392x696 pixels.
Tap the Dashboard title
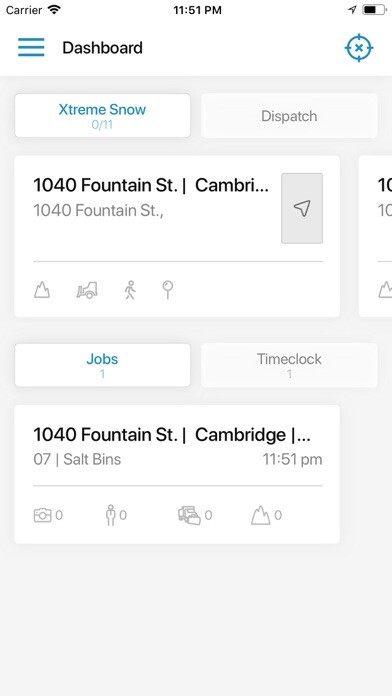click(103, 47)
